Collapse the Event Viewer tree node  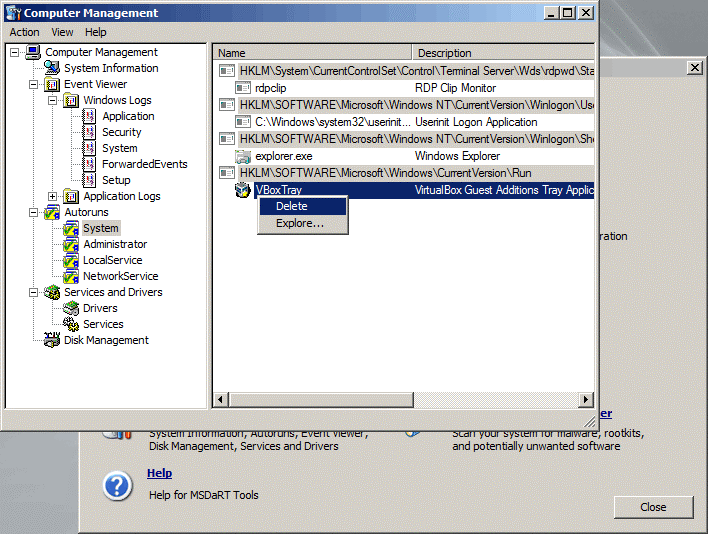click(33, 84)
